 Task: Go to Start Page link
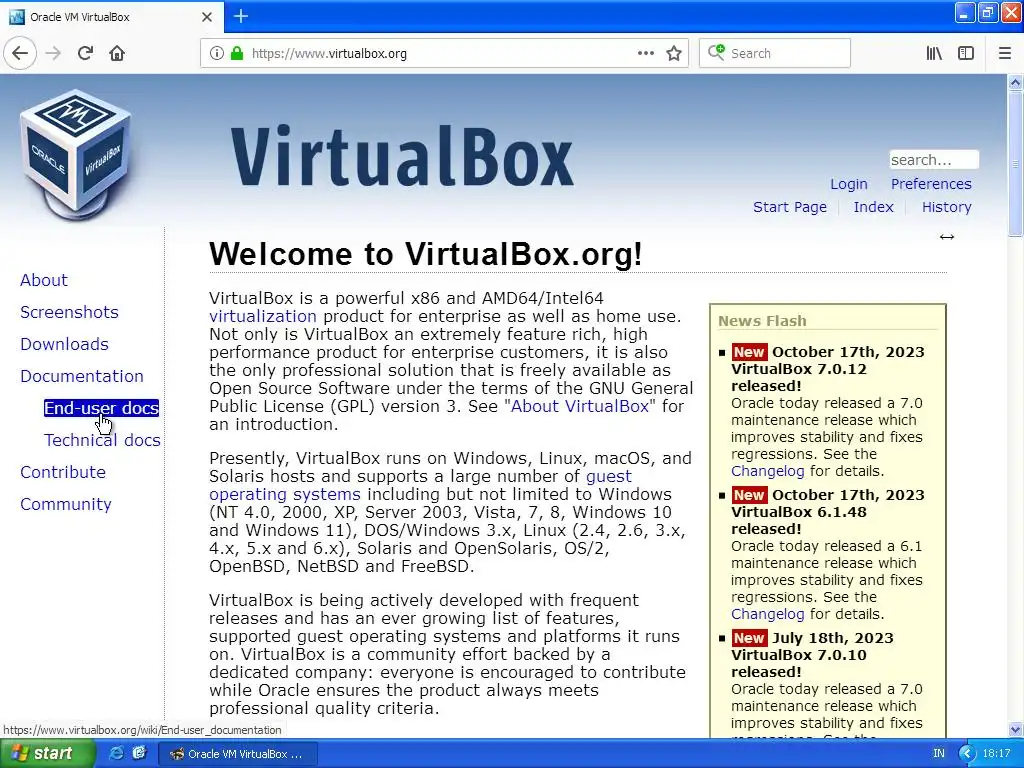click(x=790, y=207)
